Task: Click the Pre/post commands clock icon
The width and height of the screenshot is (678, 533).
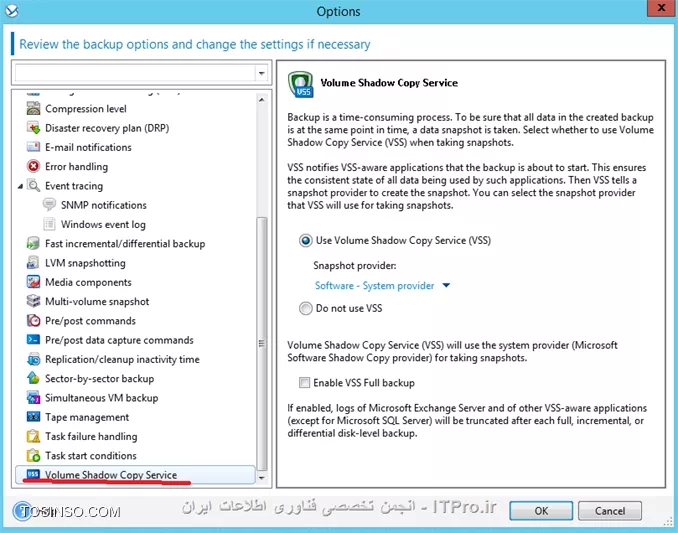Action: click(x=33, y=321)
